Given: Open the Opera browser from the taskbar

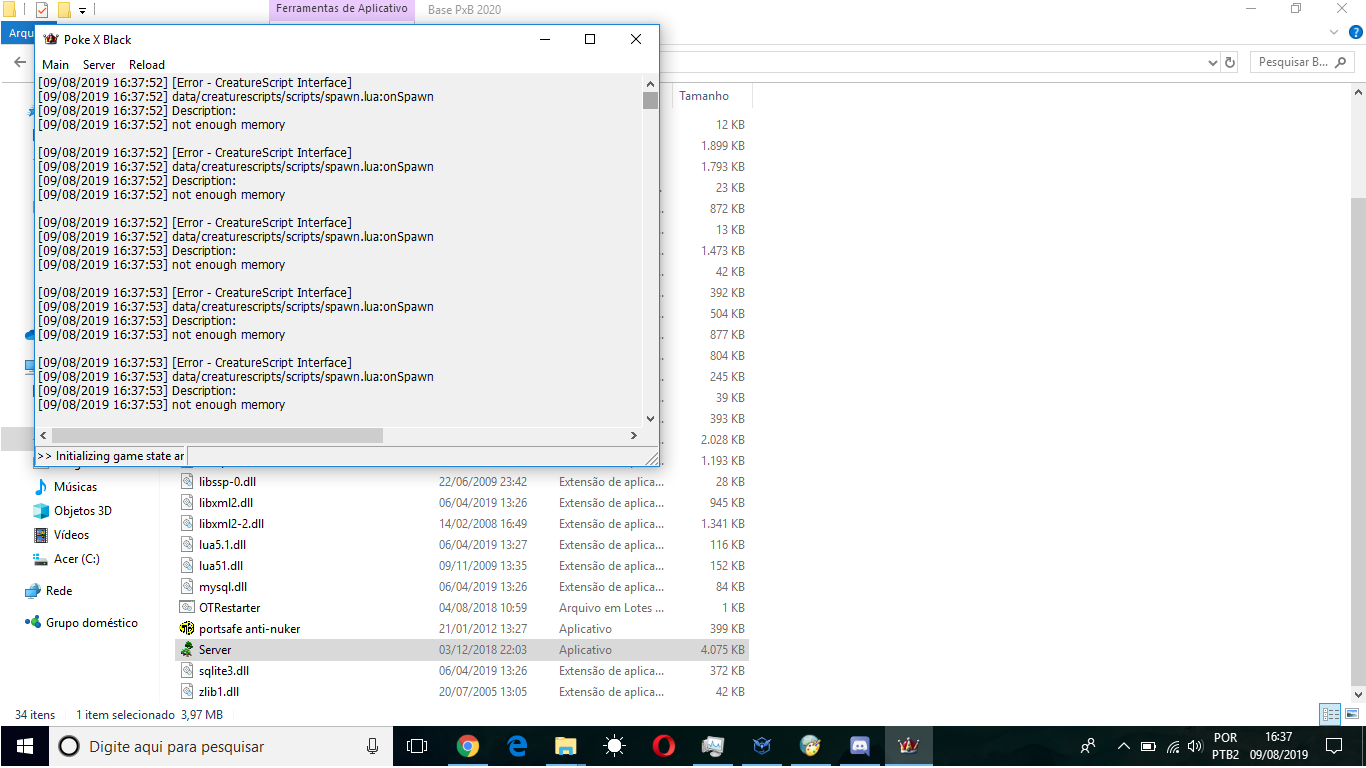Looking at the screenshot, I should (x=663, y=746).
